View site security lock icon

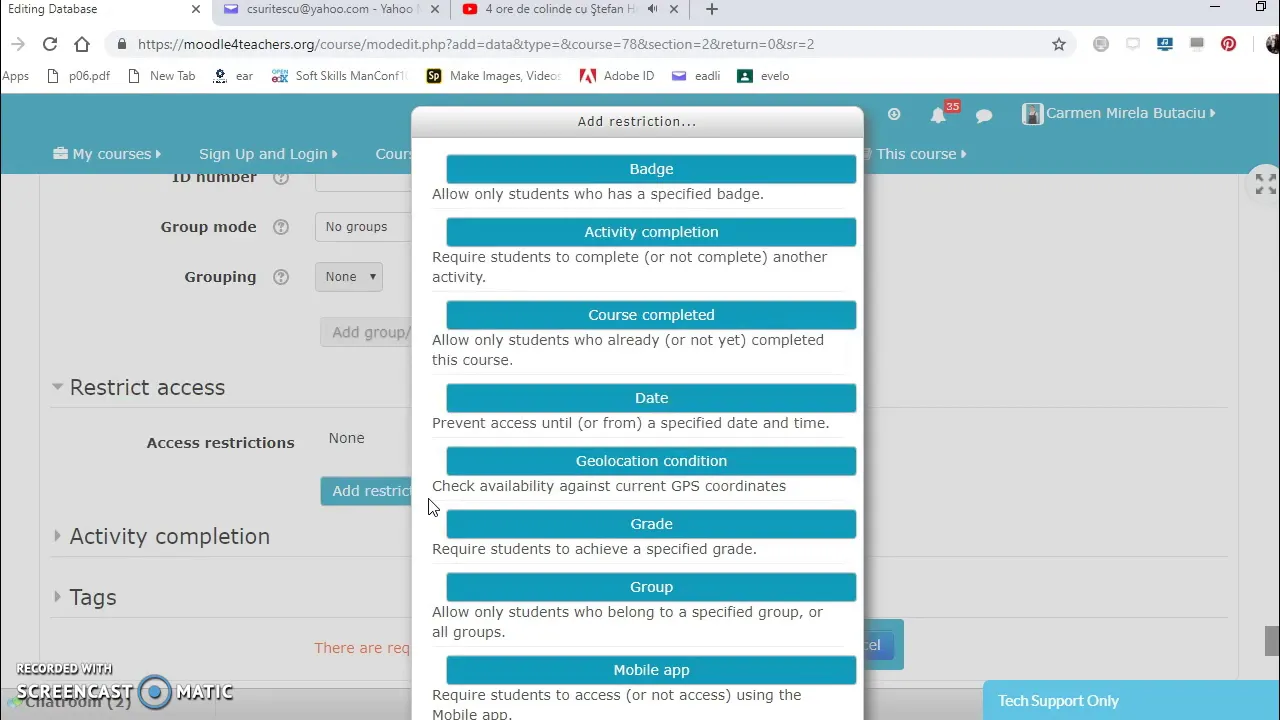tap(122, 44)
